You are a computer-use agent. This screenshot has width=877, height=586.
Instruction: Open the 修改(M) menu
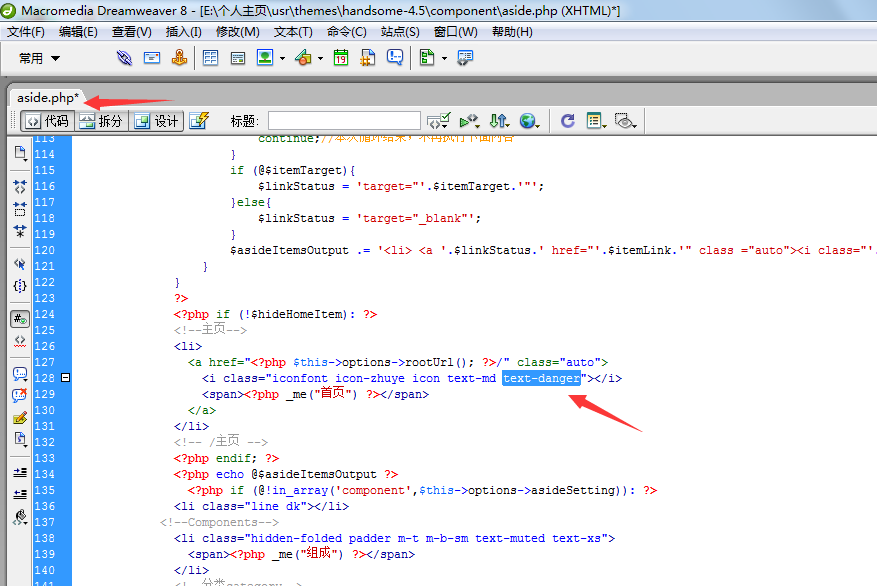[238, 32]
